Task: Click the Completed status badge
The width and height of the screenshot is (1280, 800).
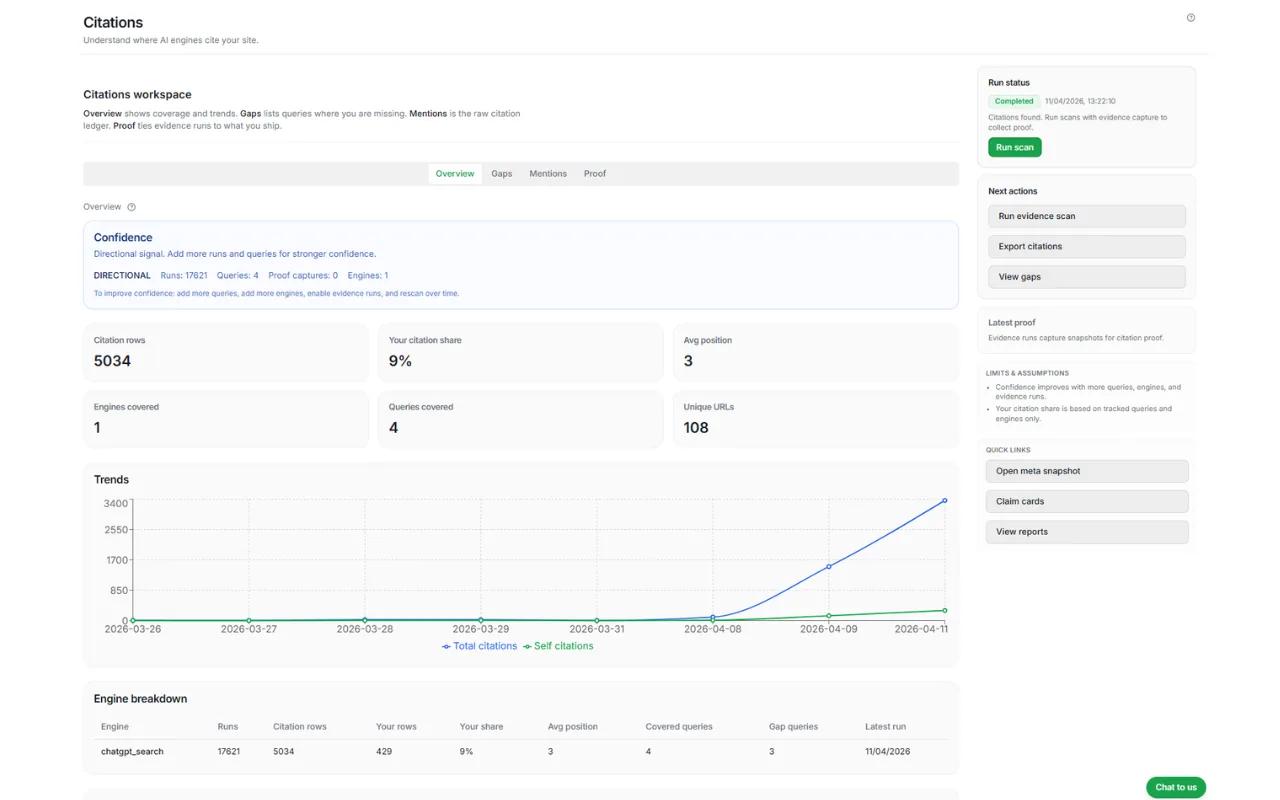Action: [x=1014, y=101]
